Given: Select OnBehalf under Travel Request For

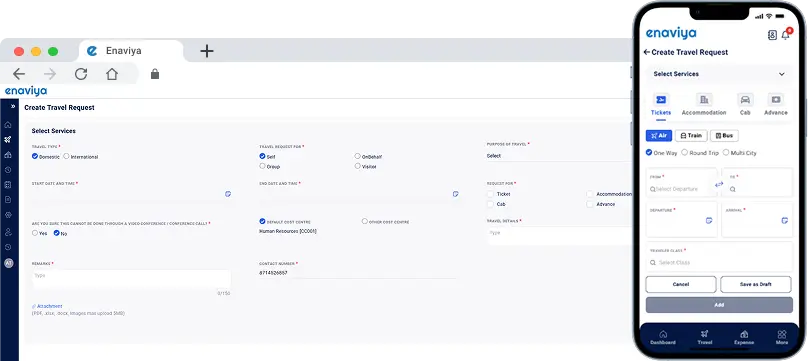Looking at the screenshot, I should (358, 156).
